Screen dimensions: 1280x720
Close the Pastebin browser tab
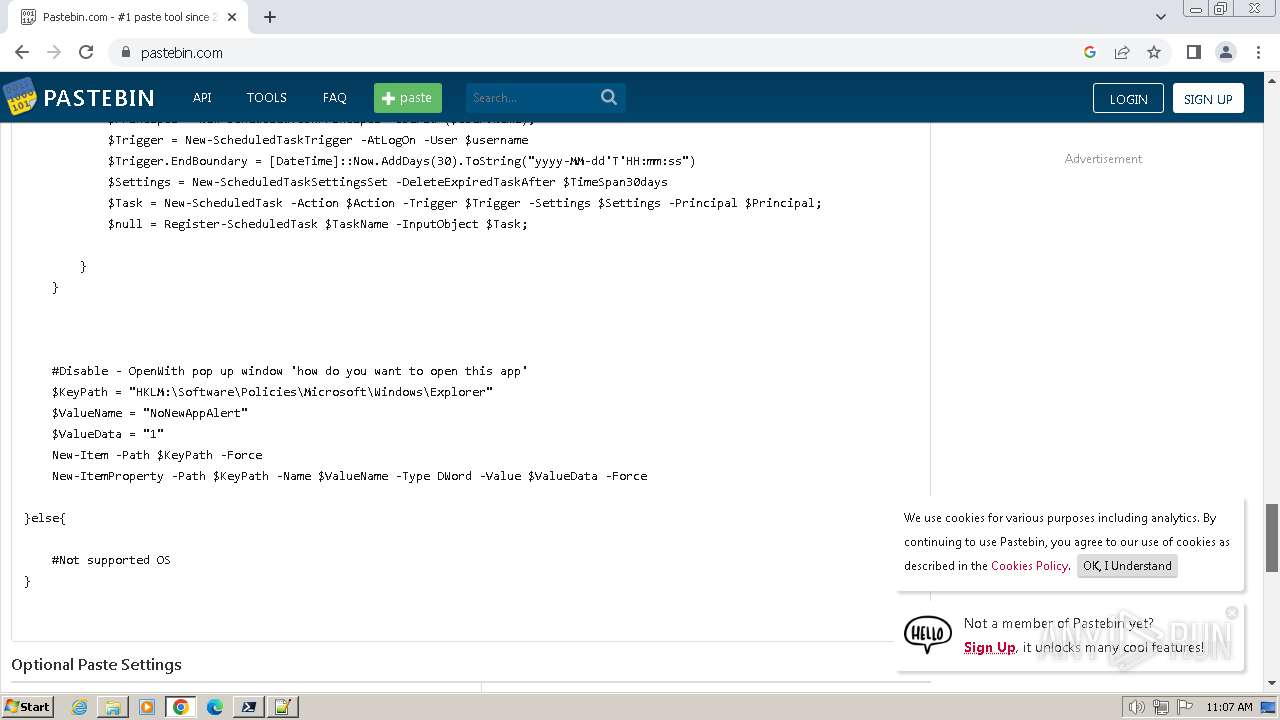click(x=232, y=17)
